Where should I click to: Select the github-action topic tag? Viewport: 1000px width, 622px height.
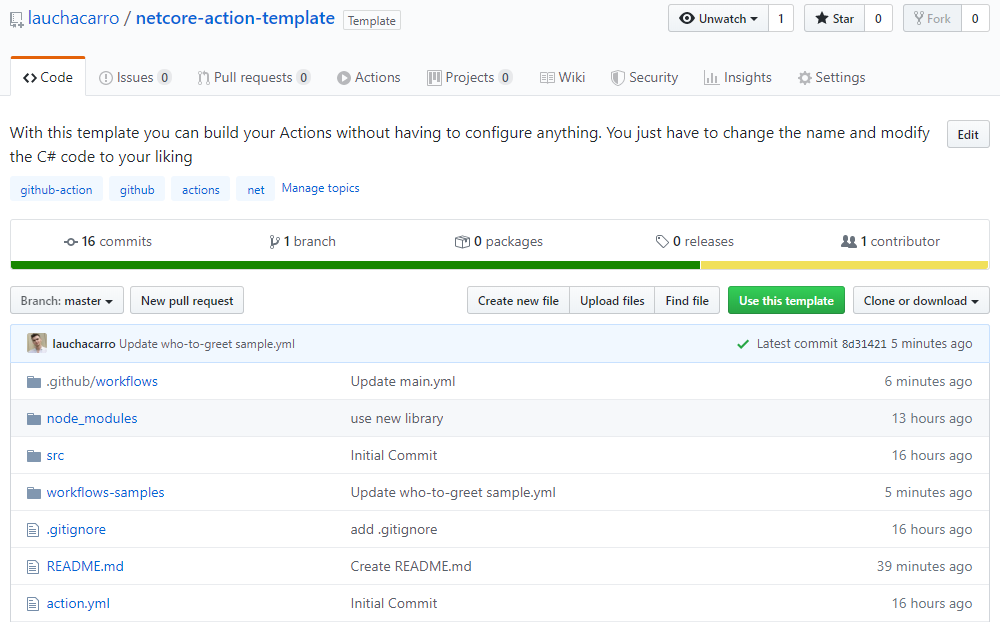(56, 189)
